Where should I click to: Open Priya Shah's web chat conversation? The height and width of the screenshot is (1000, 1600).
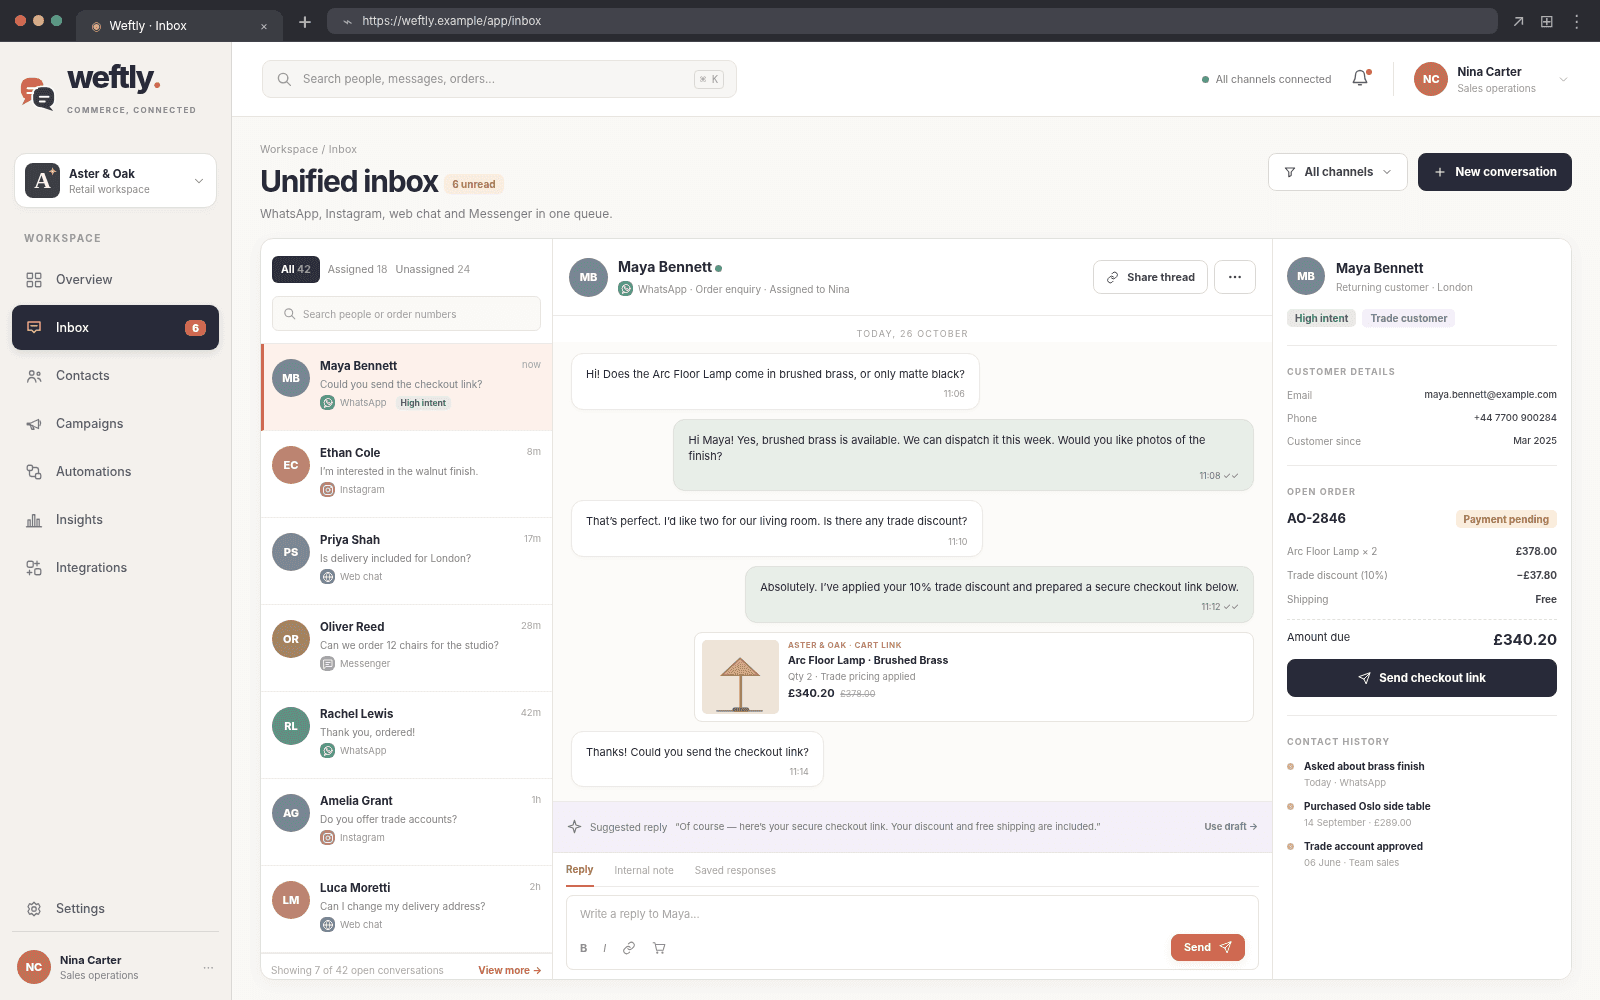point(406,561)
